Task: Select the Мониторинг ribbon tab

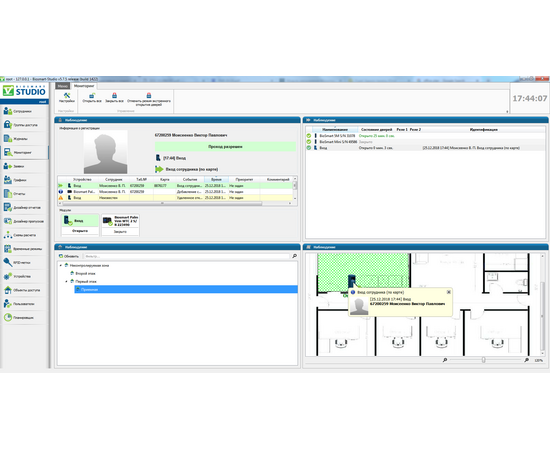Action: 84,86
